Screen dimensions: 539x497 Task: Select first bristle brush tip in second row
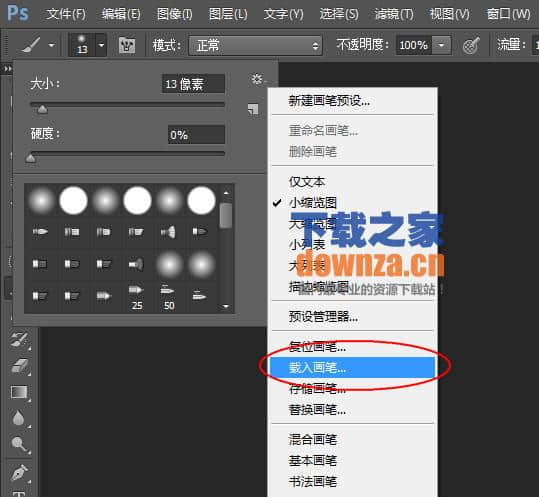tap(41, 232)
